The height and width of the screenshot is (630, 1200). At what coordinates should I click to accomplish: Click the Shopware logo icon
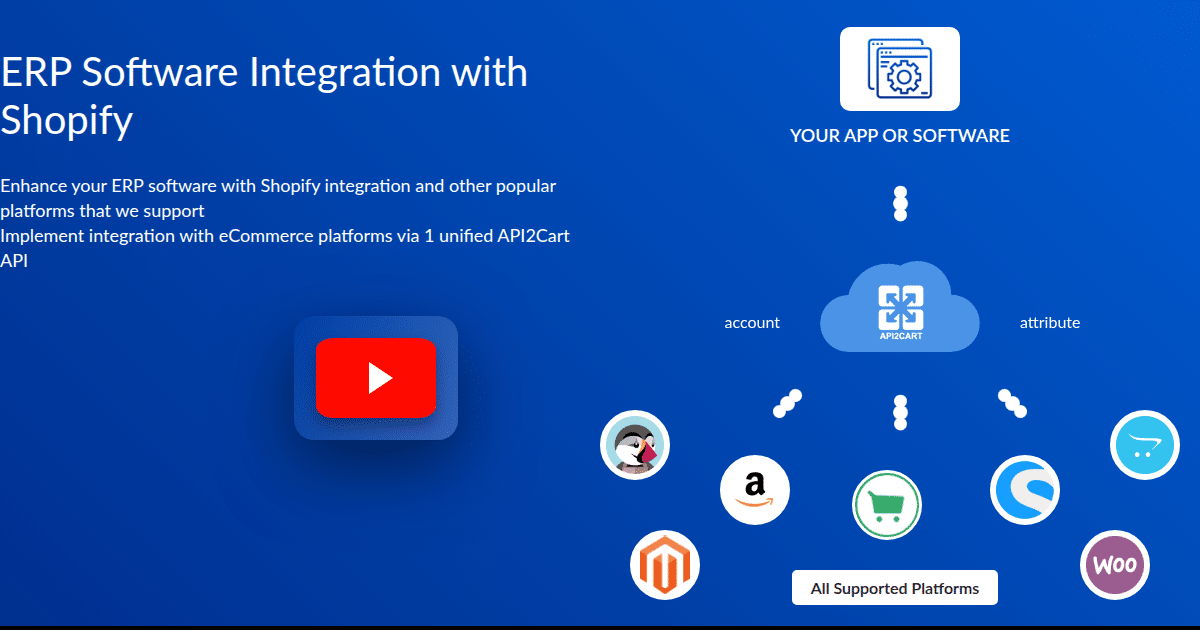[1025, 490]
